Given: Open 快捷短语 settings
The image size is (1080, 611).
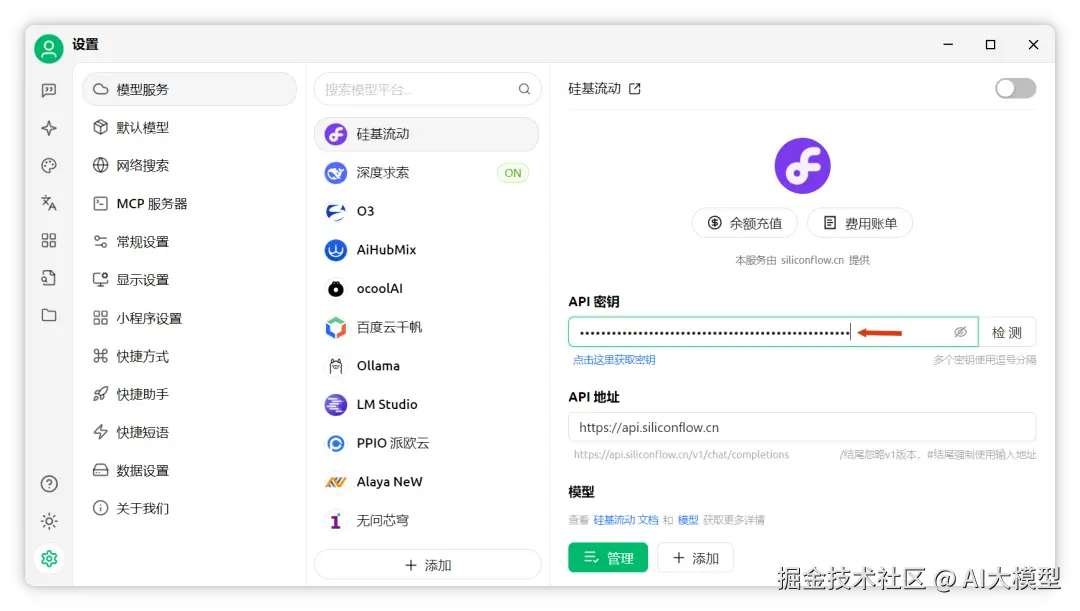Looking at the screenshot, I should tap(189, 433).
